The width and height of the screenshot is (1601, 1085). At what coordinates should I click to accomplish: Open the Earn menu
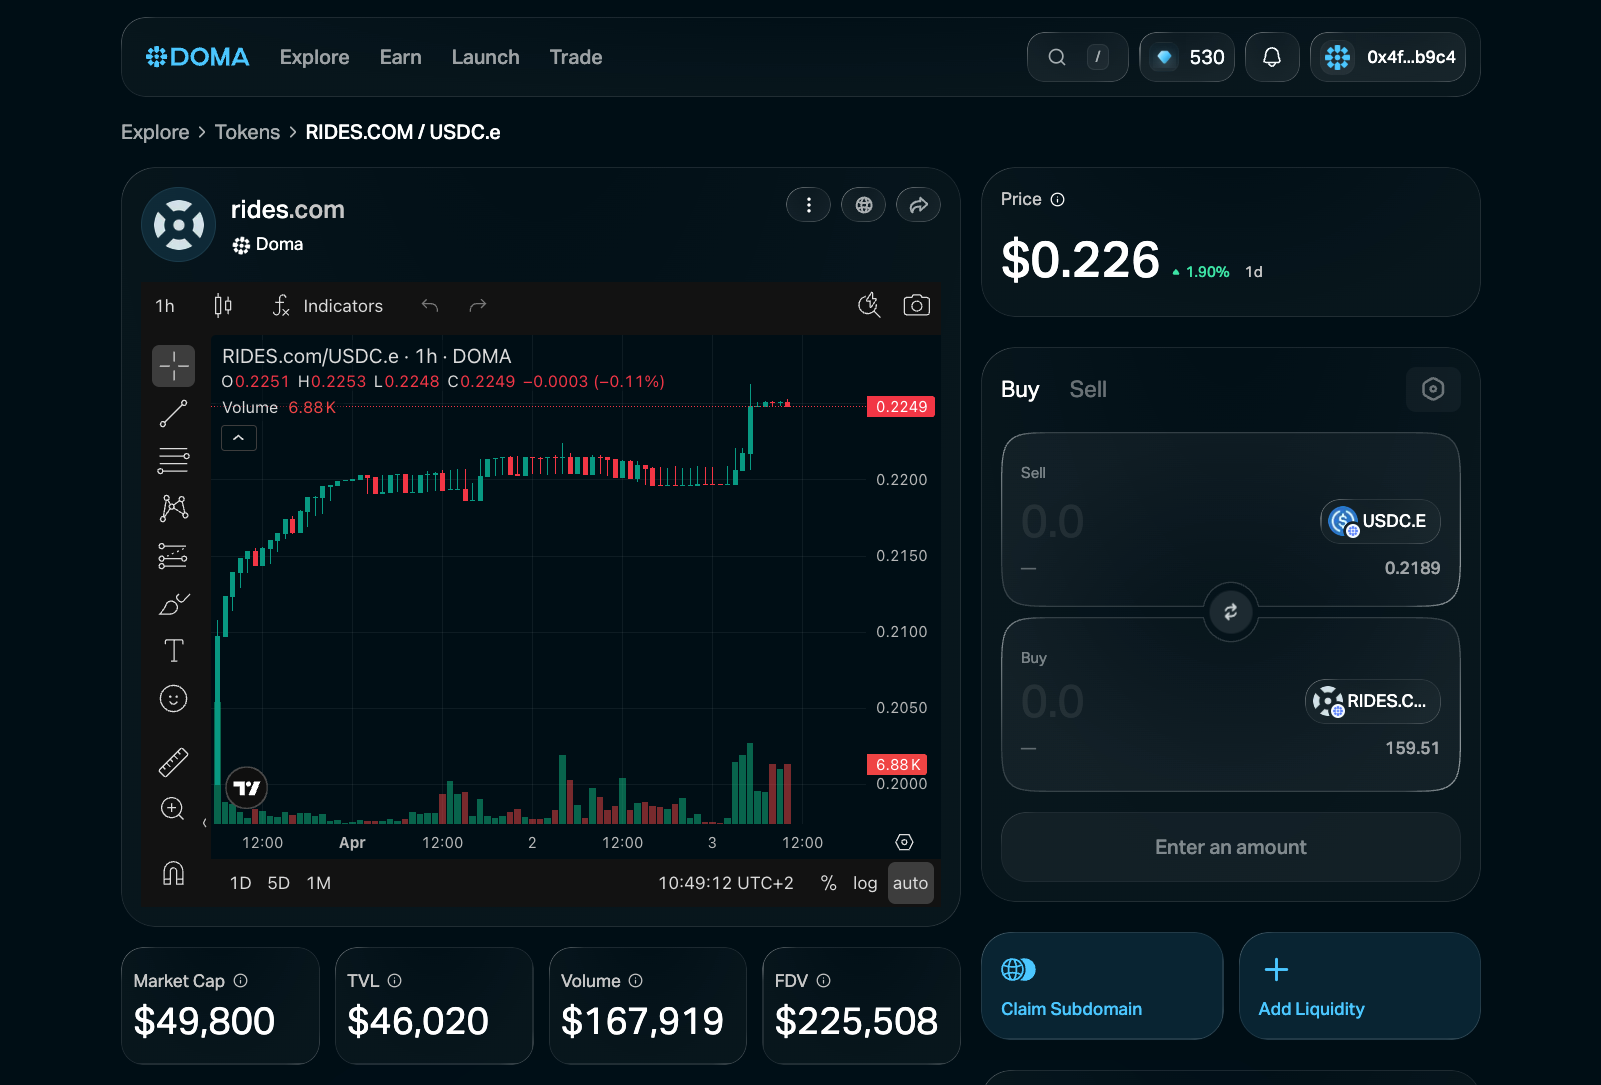[x=401, y=57]
